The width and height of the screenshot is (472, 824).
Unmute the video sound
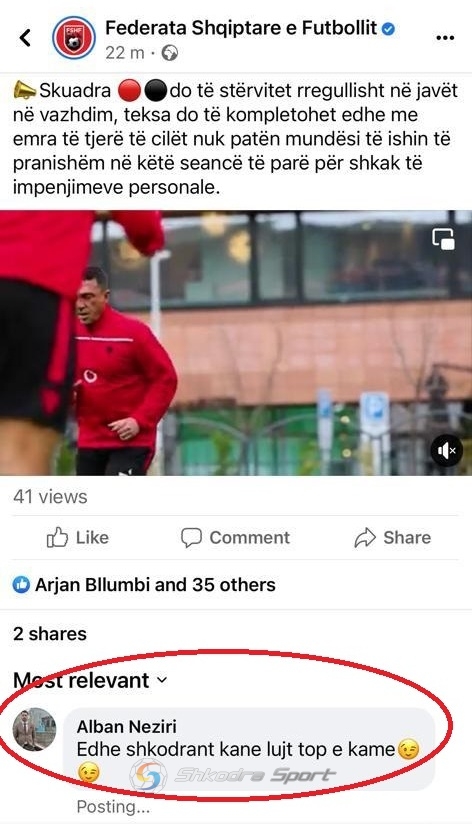pos(446,451)
